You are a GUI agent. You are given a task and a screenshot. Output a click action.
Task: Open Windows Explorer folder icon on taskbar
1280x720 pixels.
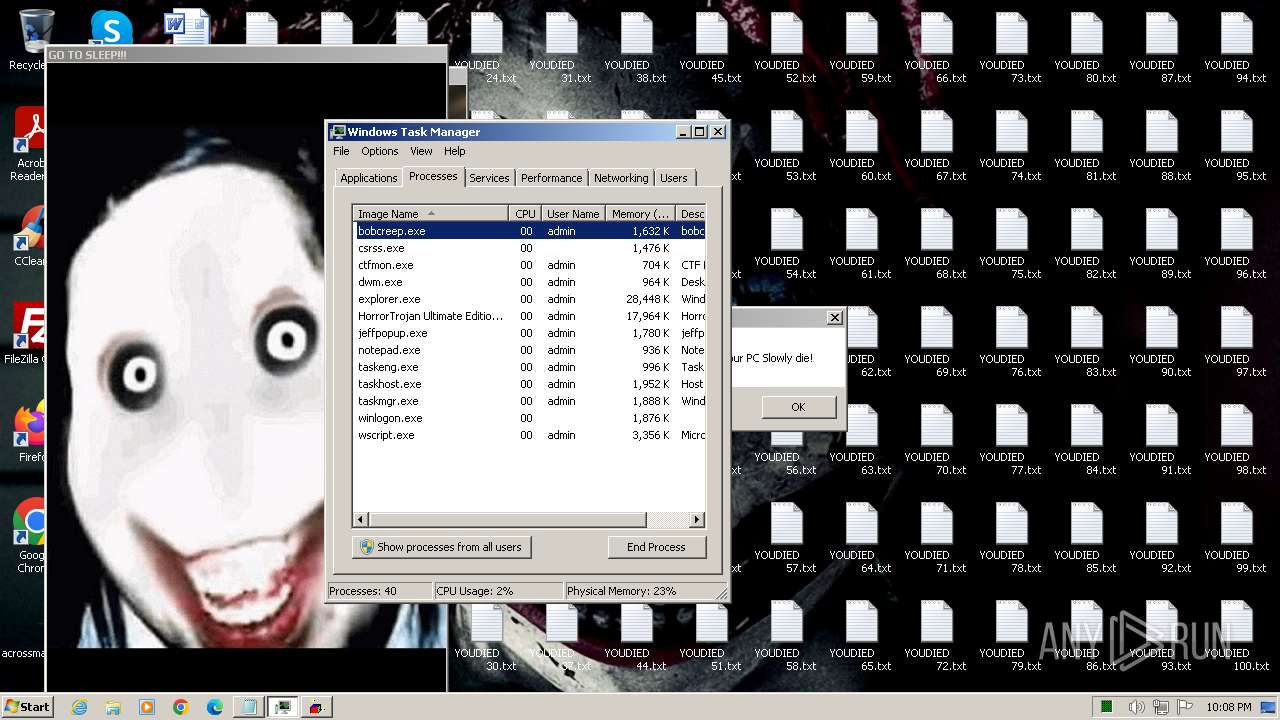tap(113, 707)
